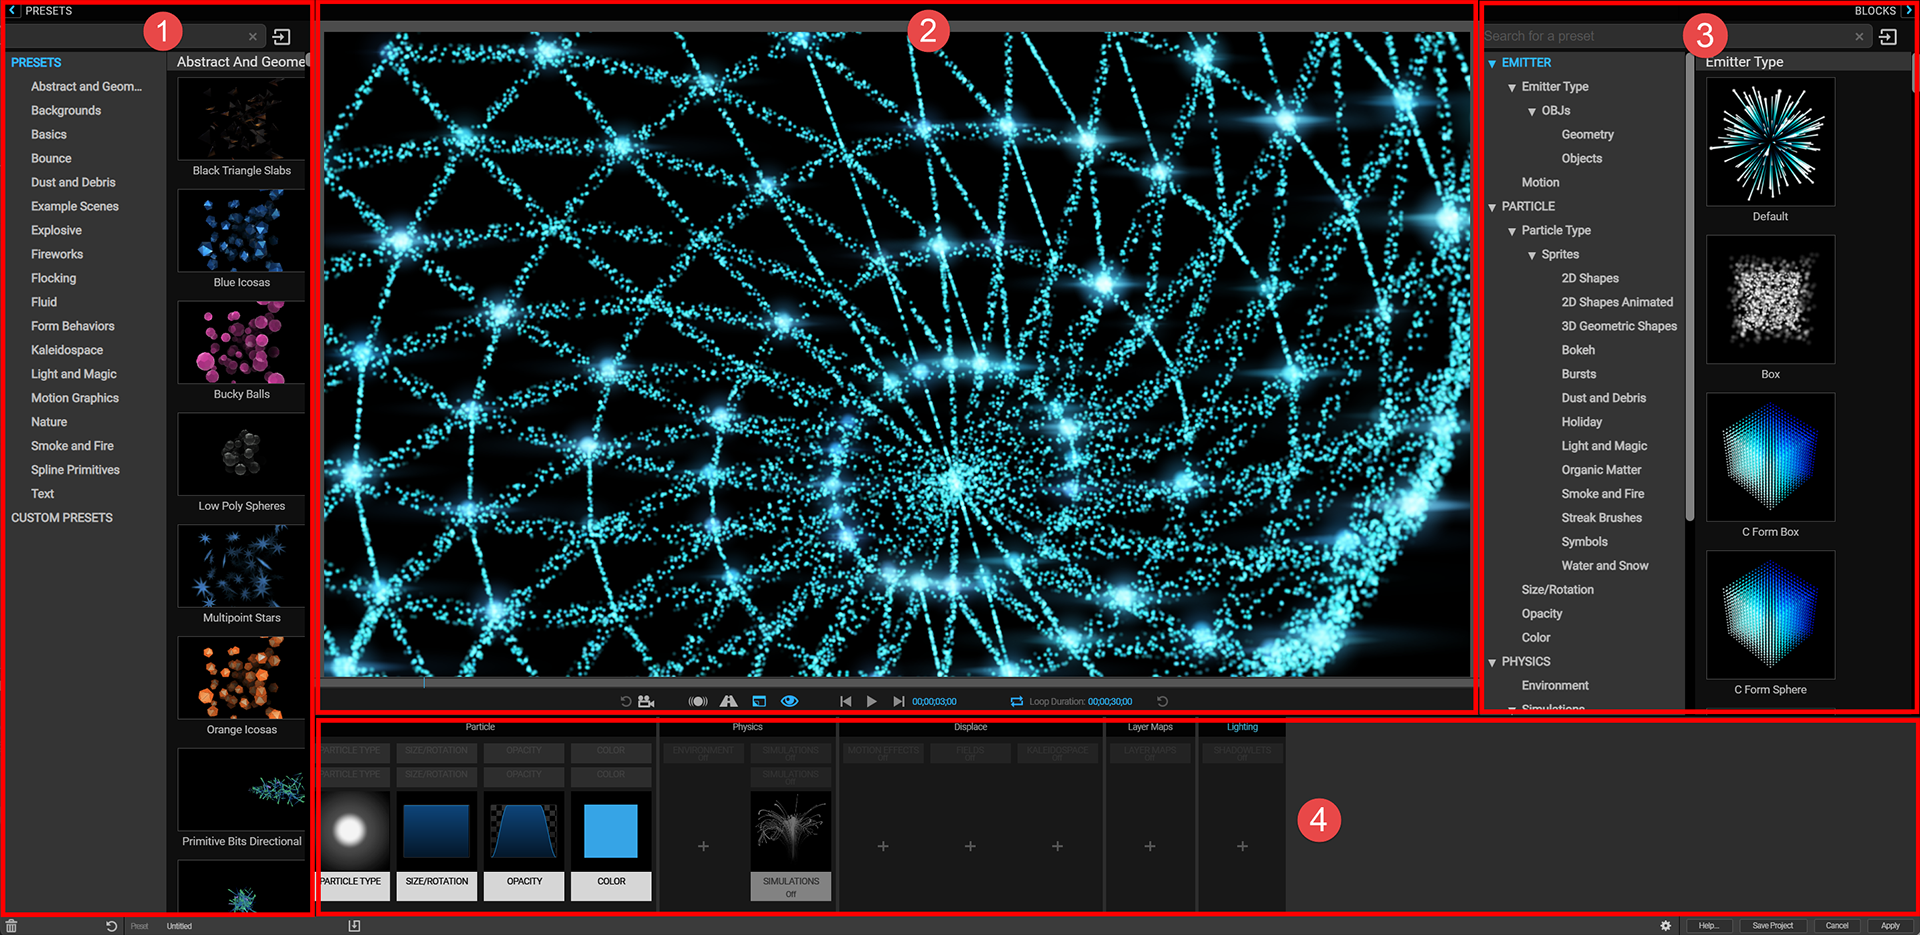The image size is (1920, 935).
Task: Select the Box emitter type thumbnail
Action: (1770, 299)
